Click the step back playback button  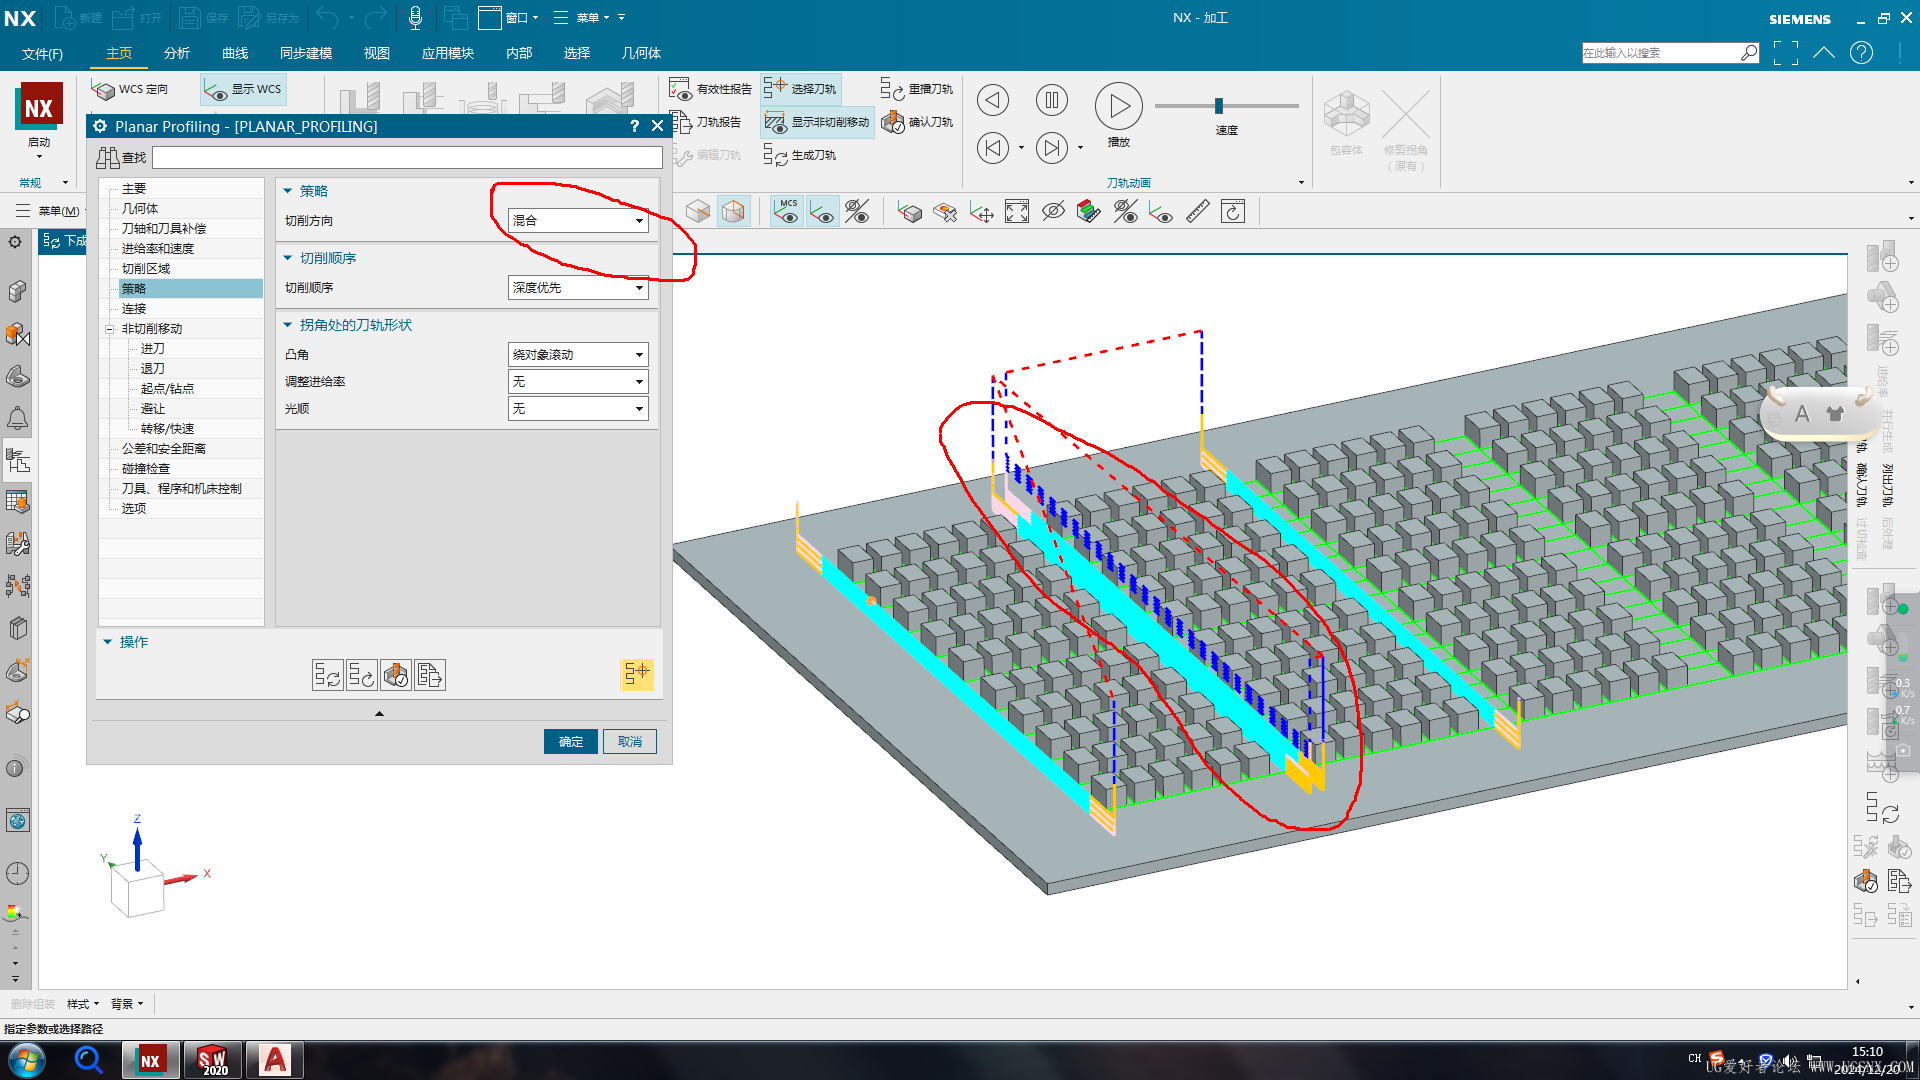click(992, 100)
